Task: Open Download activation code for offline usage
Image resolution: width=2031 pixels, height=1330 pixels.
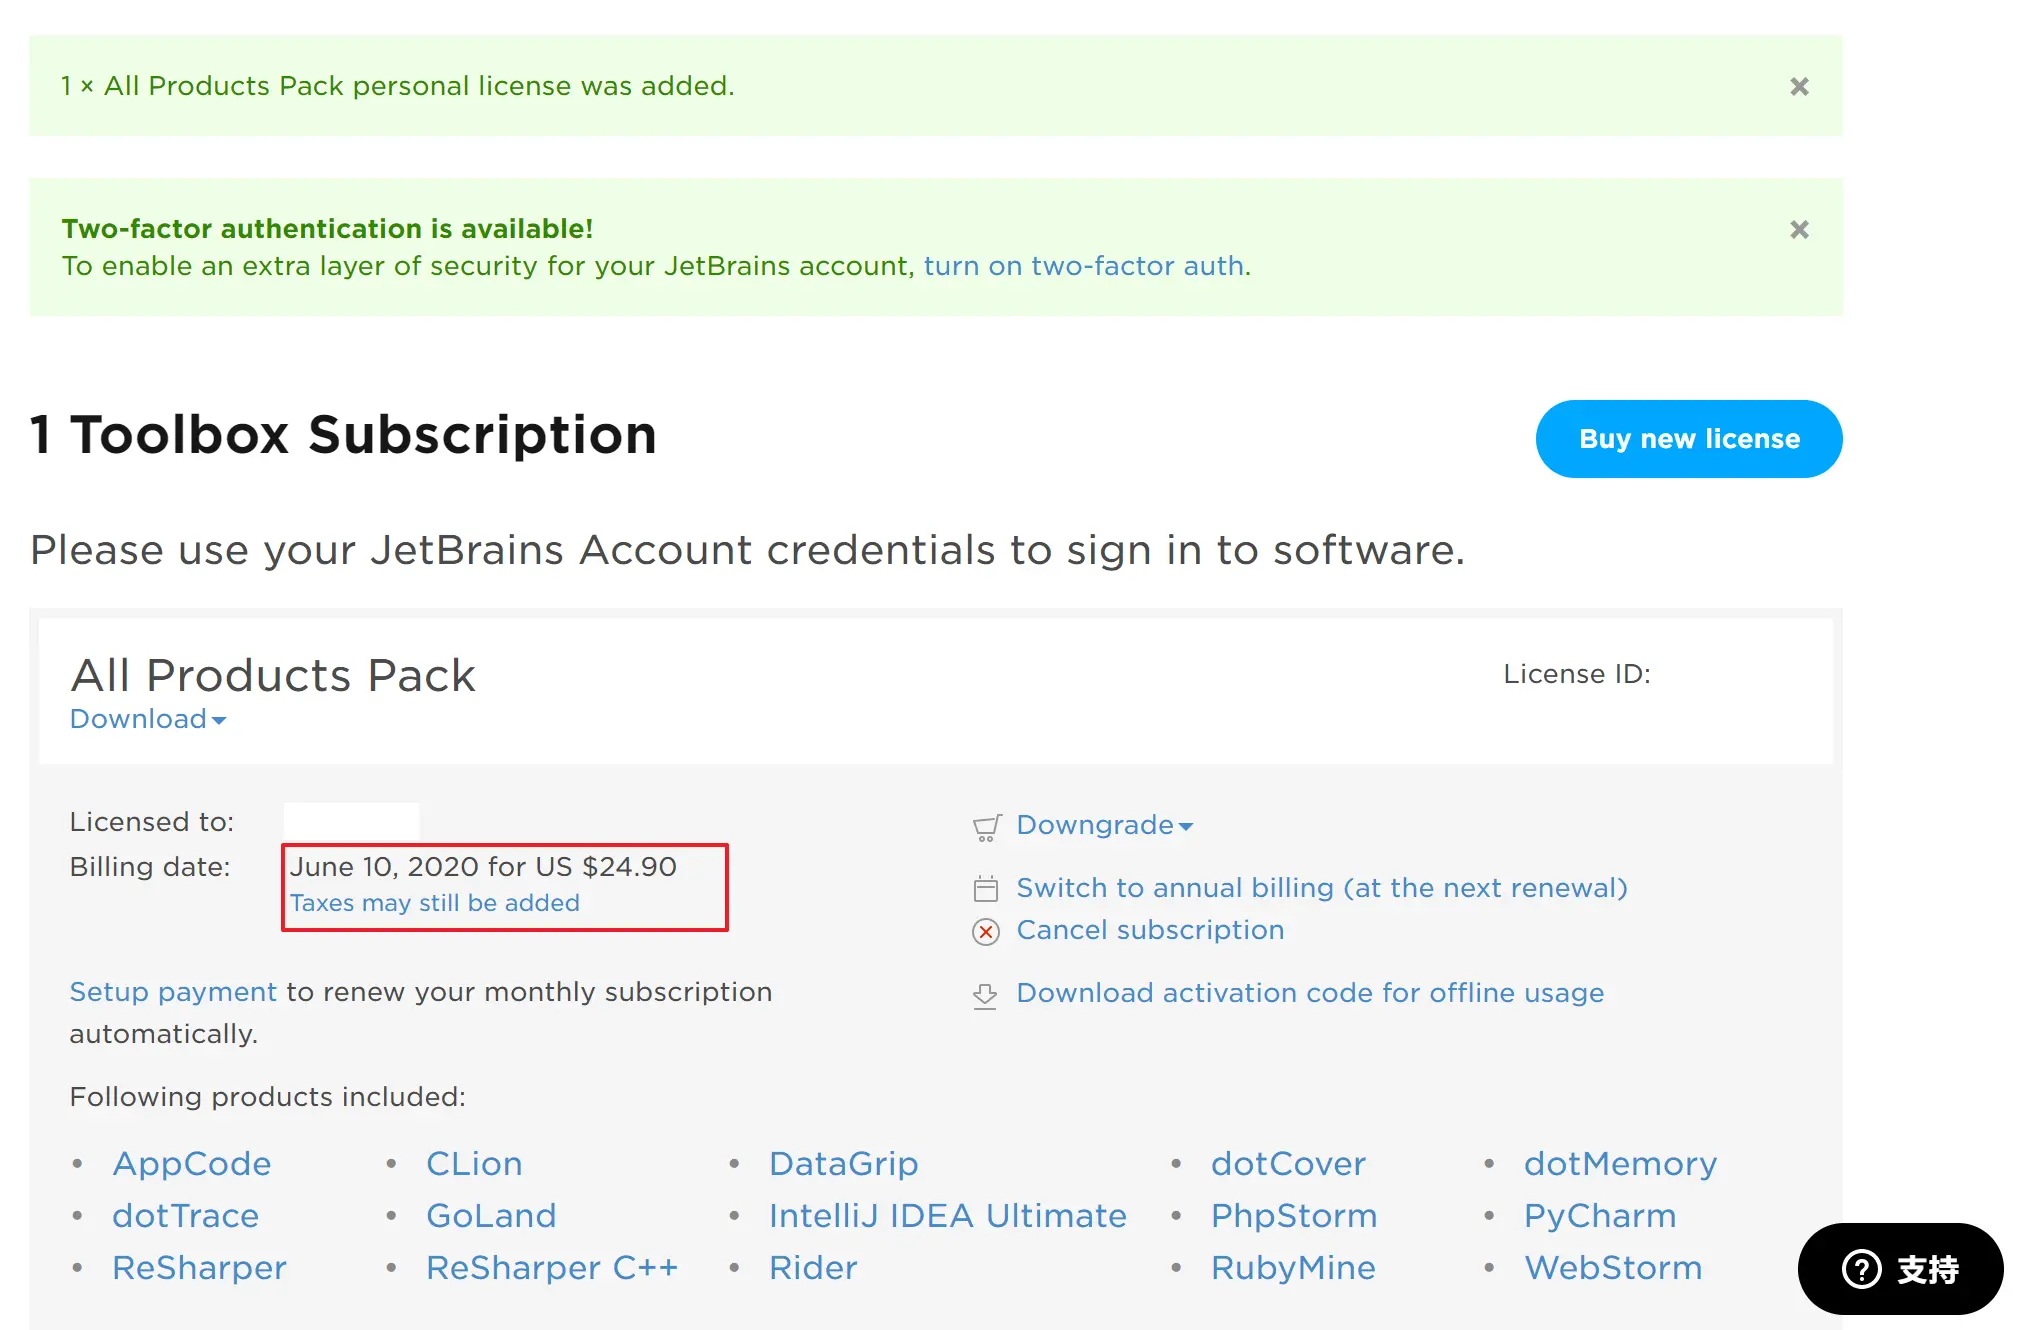Action: tap(1310, 993)
